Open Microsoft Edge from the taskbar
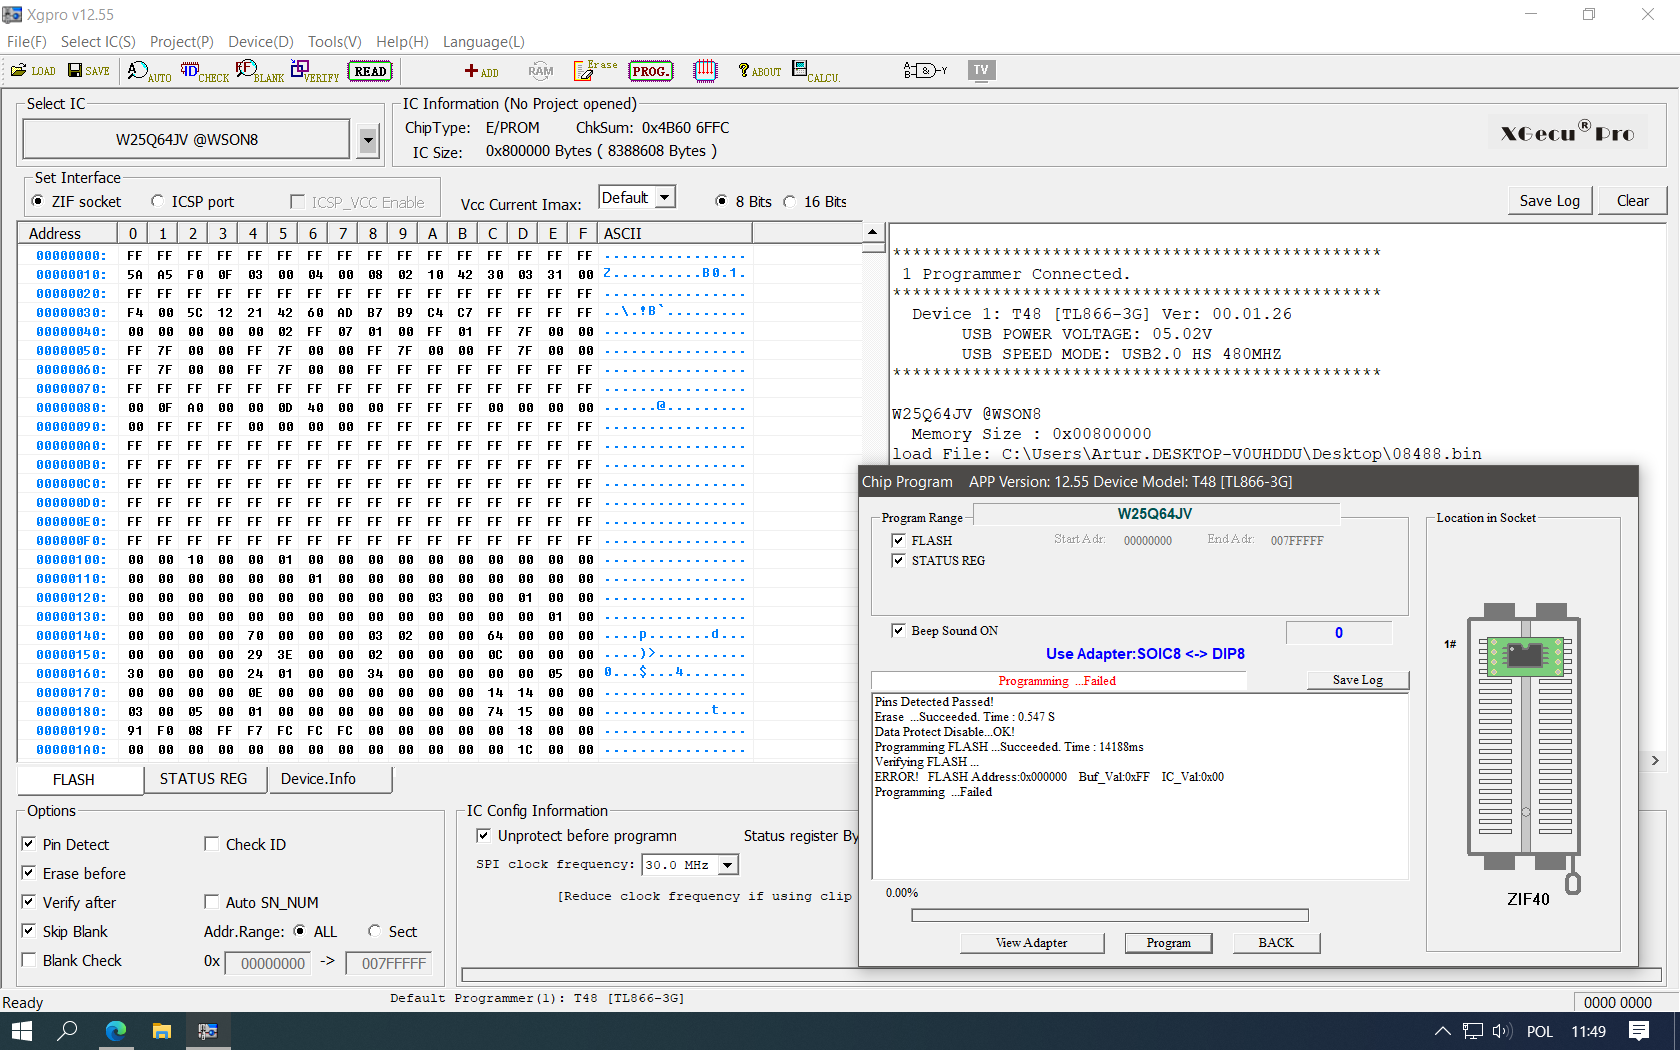This screenshot has height=1050, width=1680. coord(116,1031)
